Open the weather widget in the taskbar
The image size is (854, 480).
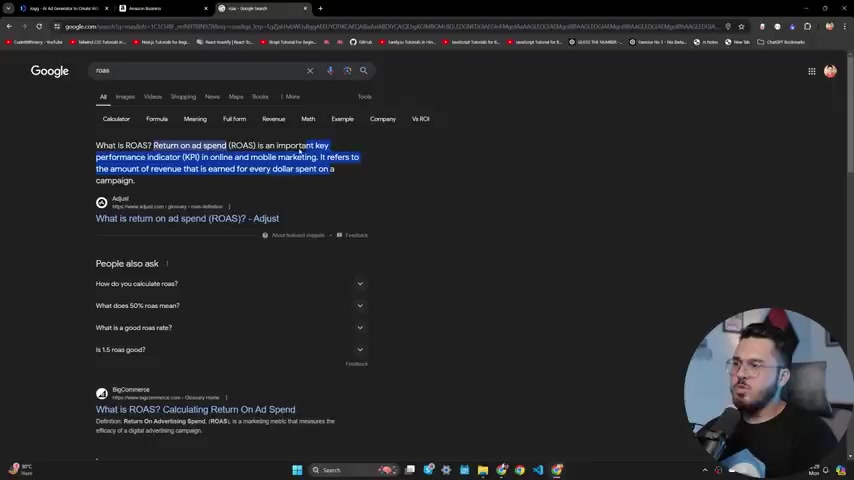tap(20, 470)
